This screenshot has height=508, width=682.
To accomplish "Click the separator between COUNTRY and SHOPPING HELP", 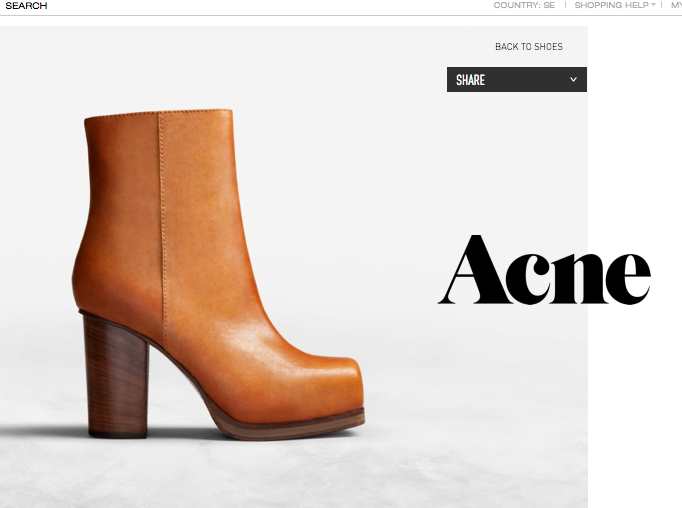I will (x=565, y=5).
